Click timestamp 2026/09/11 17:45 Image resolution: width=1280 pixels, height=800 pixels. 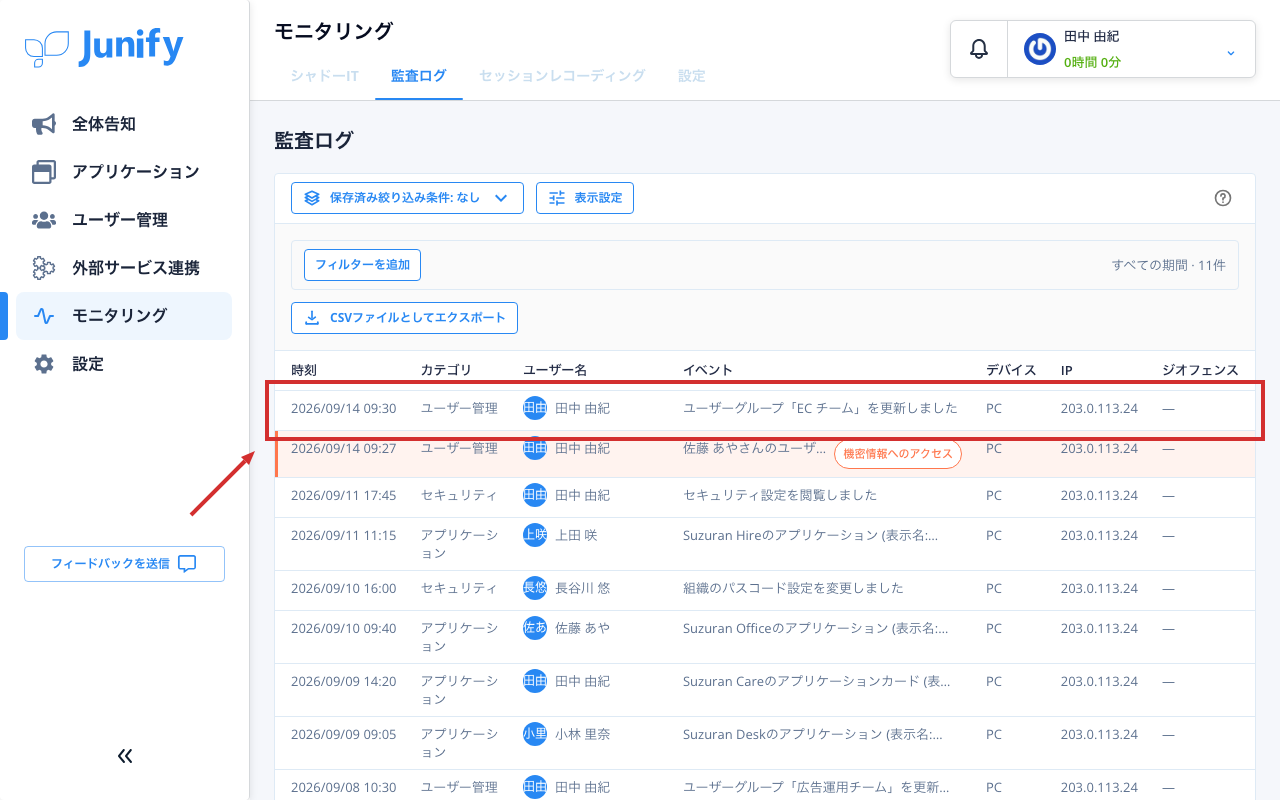click(343, 495)
